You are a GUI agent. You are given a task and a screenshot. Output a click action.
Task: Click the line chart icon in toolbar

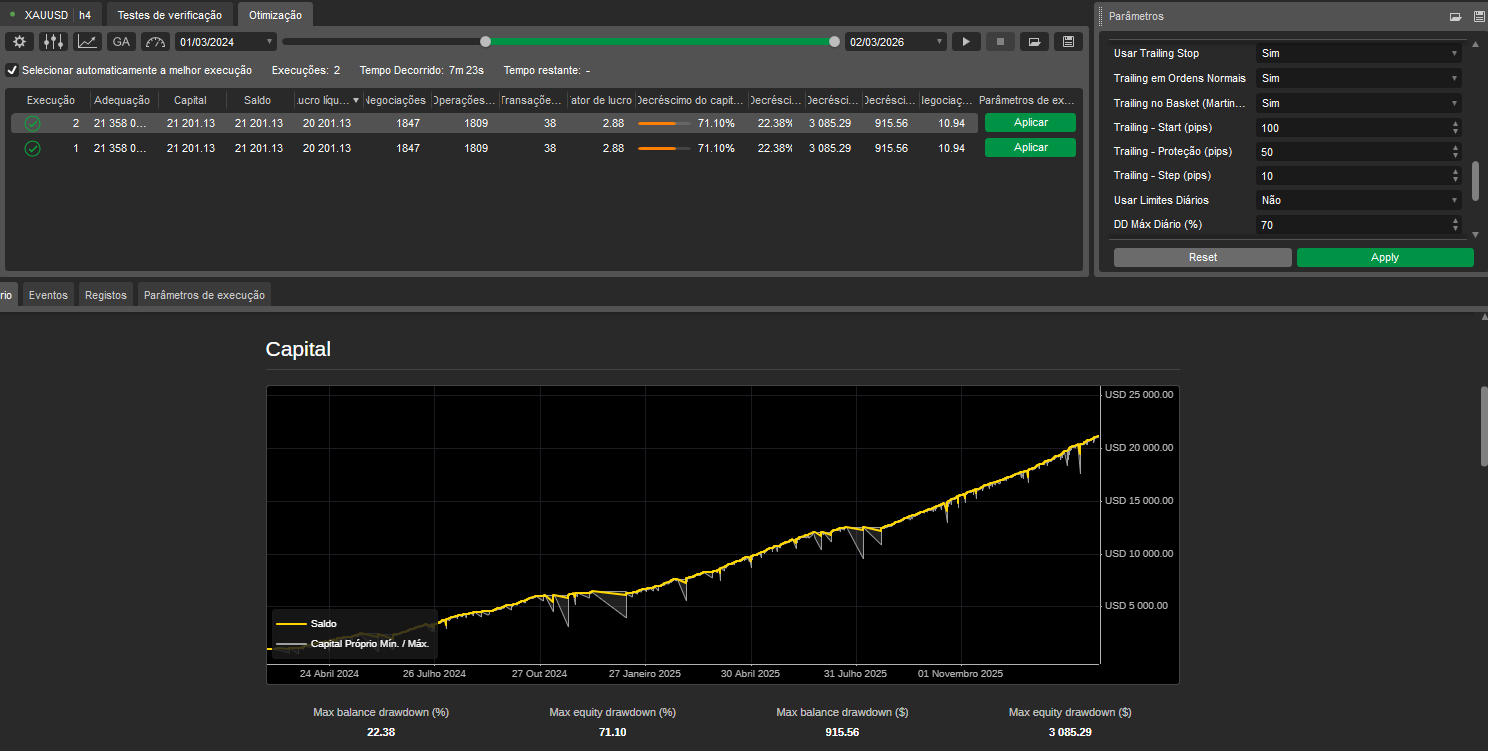88,42
